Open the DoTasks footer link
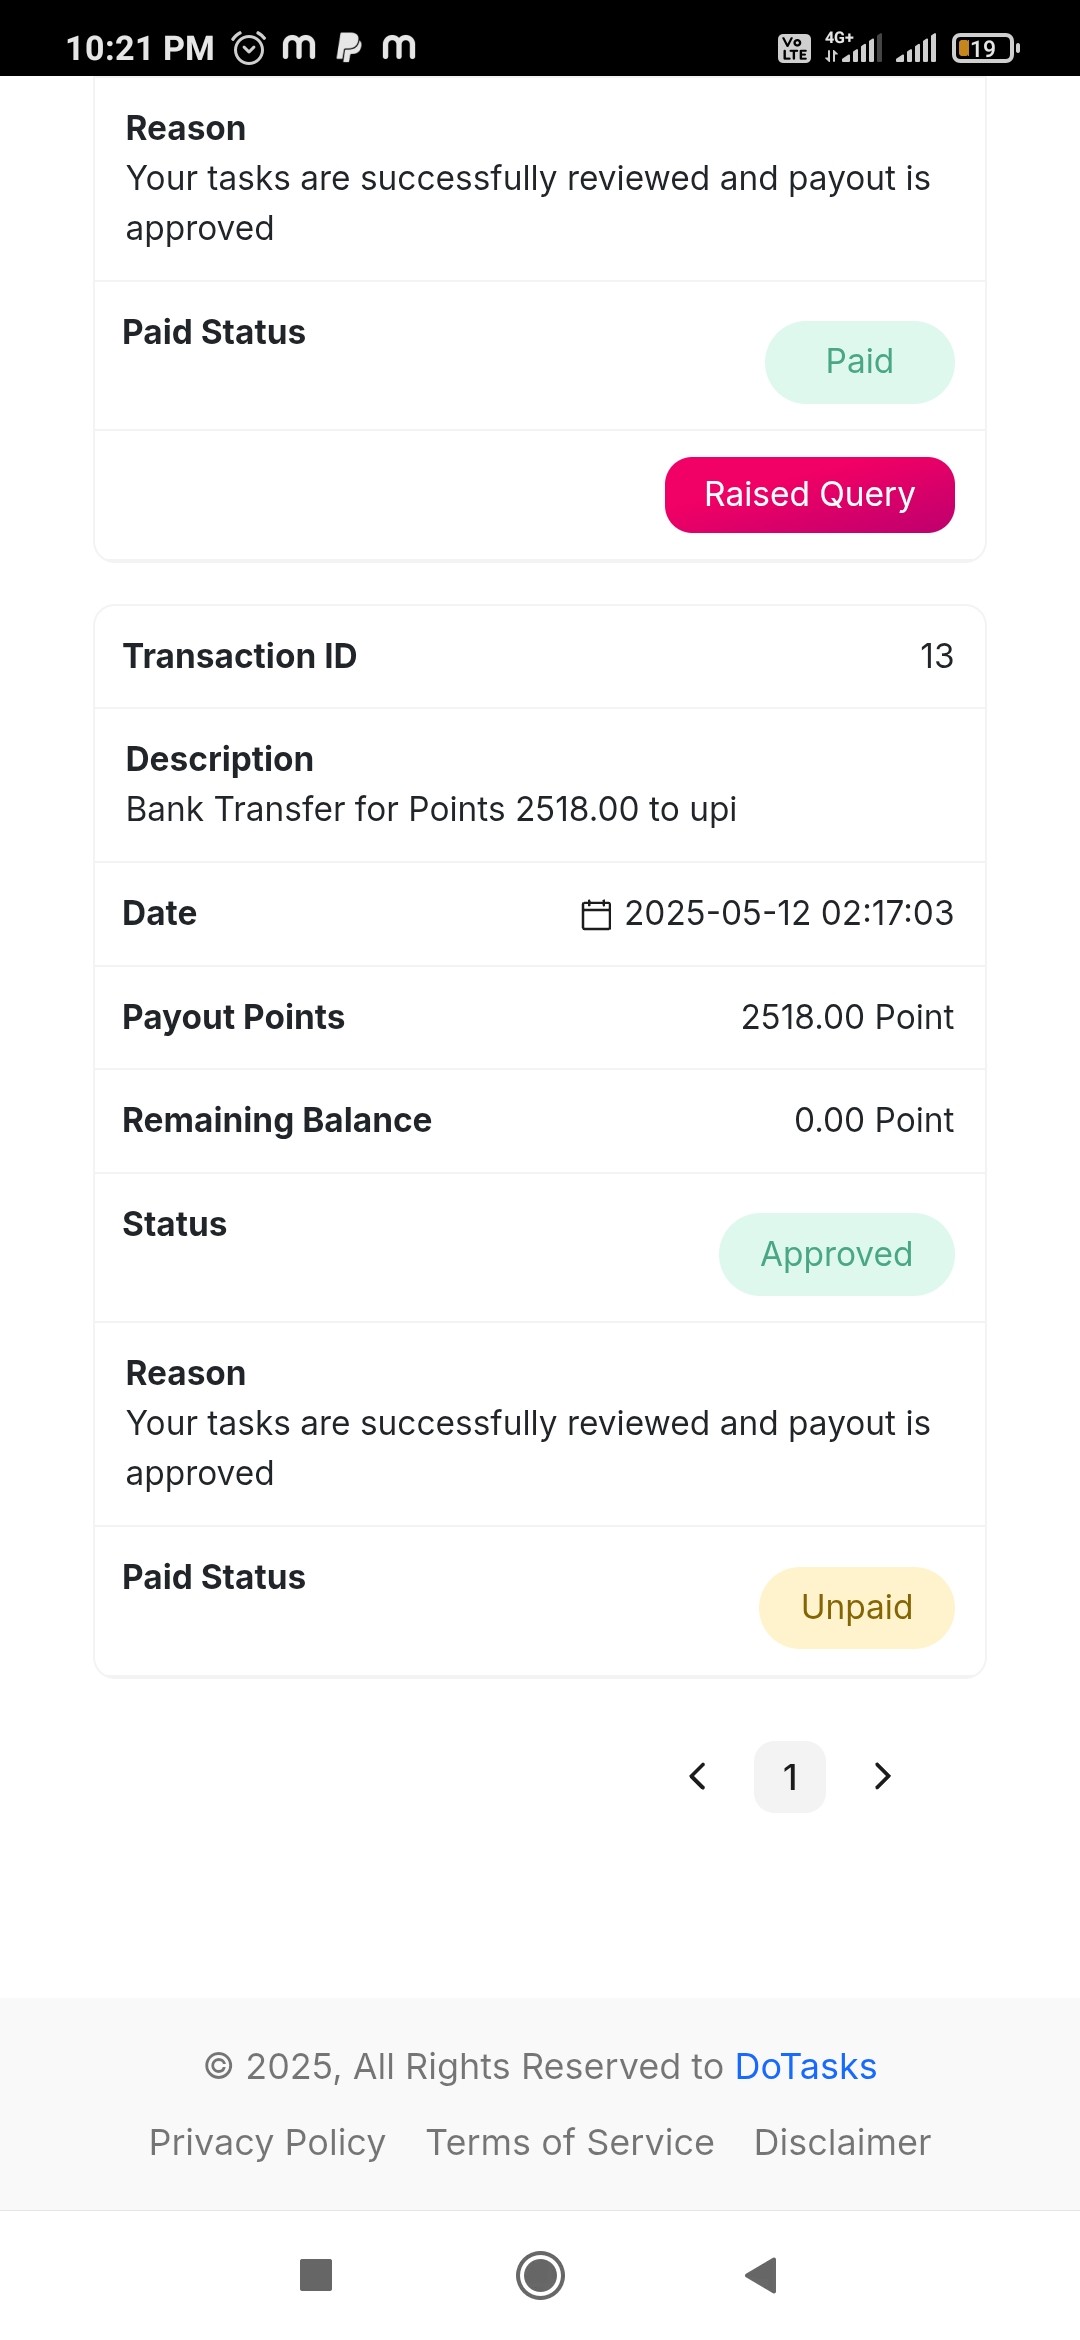 [x=805, y=2066]
